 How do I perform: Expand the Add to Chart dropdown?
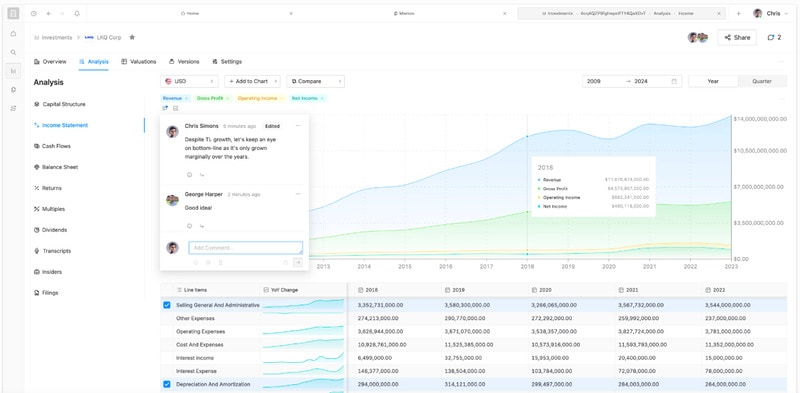(x=252, y=81)
